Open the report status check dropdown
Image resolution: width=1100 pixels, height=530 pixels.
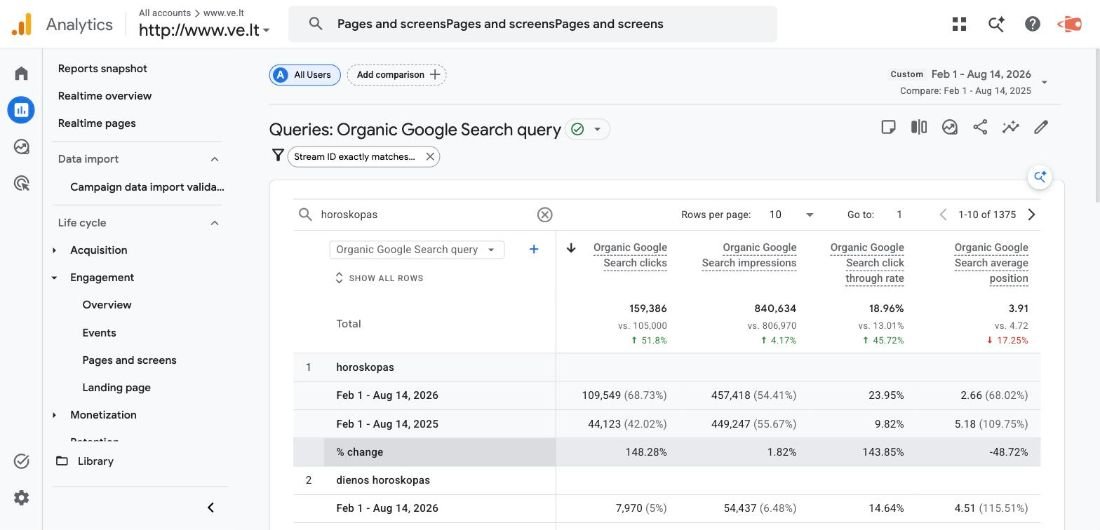tap(588, 129)
